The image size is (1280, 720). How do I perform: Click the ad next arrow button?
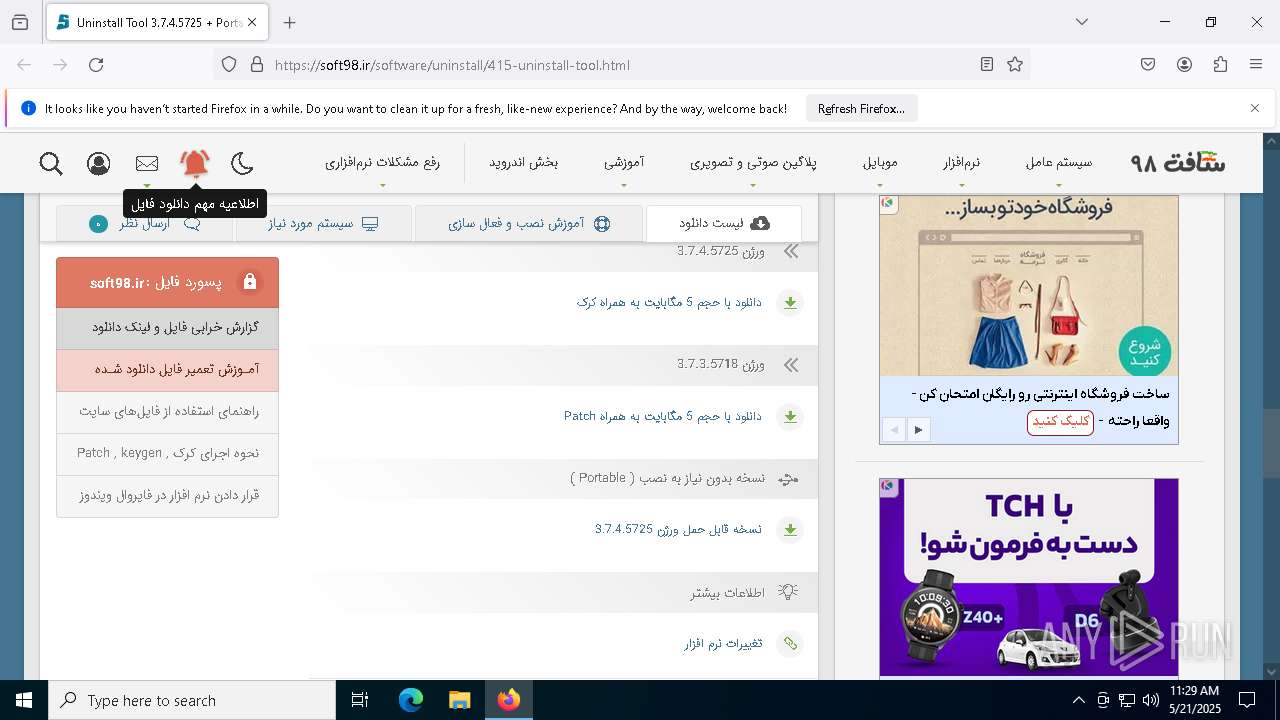[x=918, y=430]
